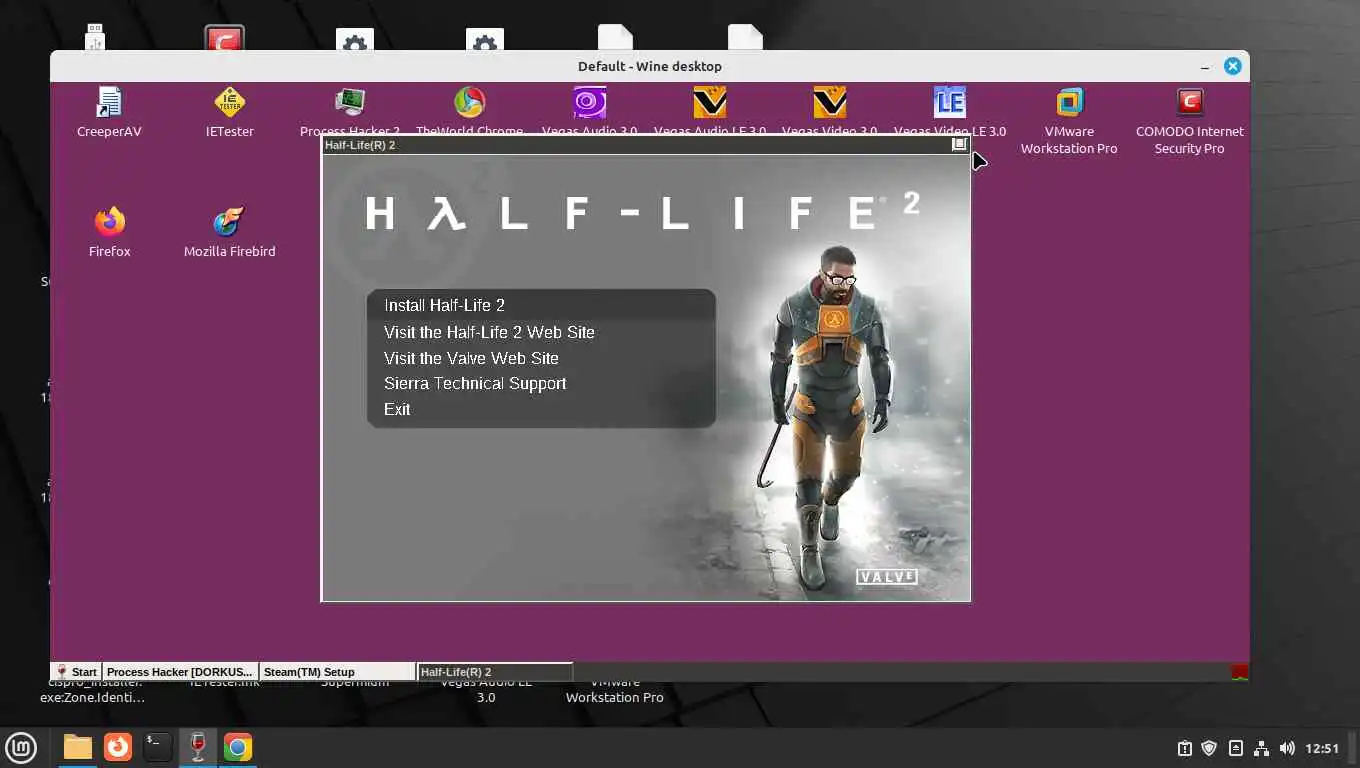This screenshot has height=768, width=1360.
Task: Select Wine app in the panel
Action: (198, 747)
